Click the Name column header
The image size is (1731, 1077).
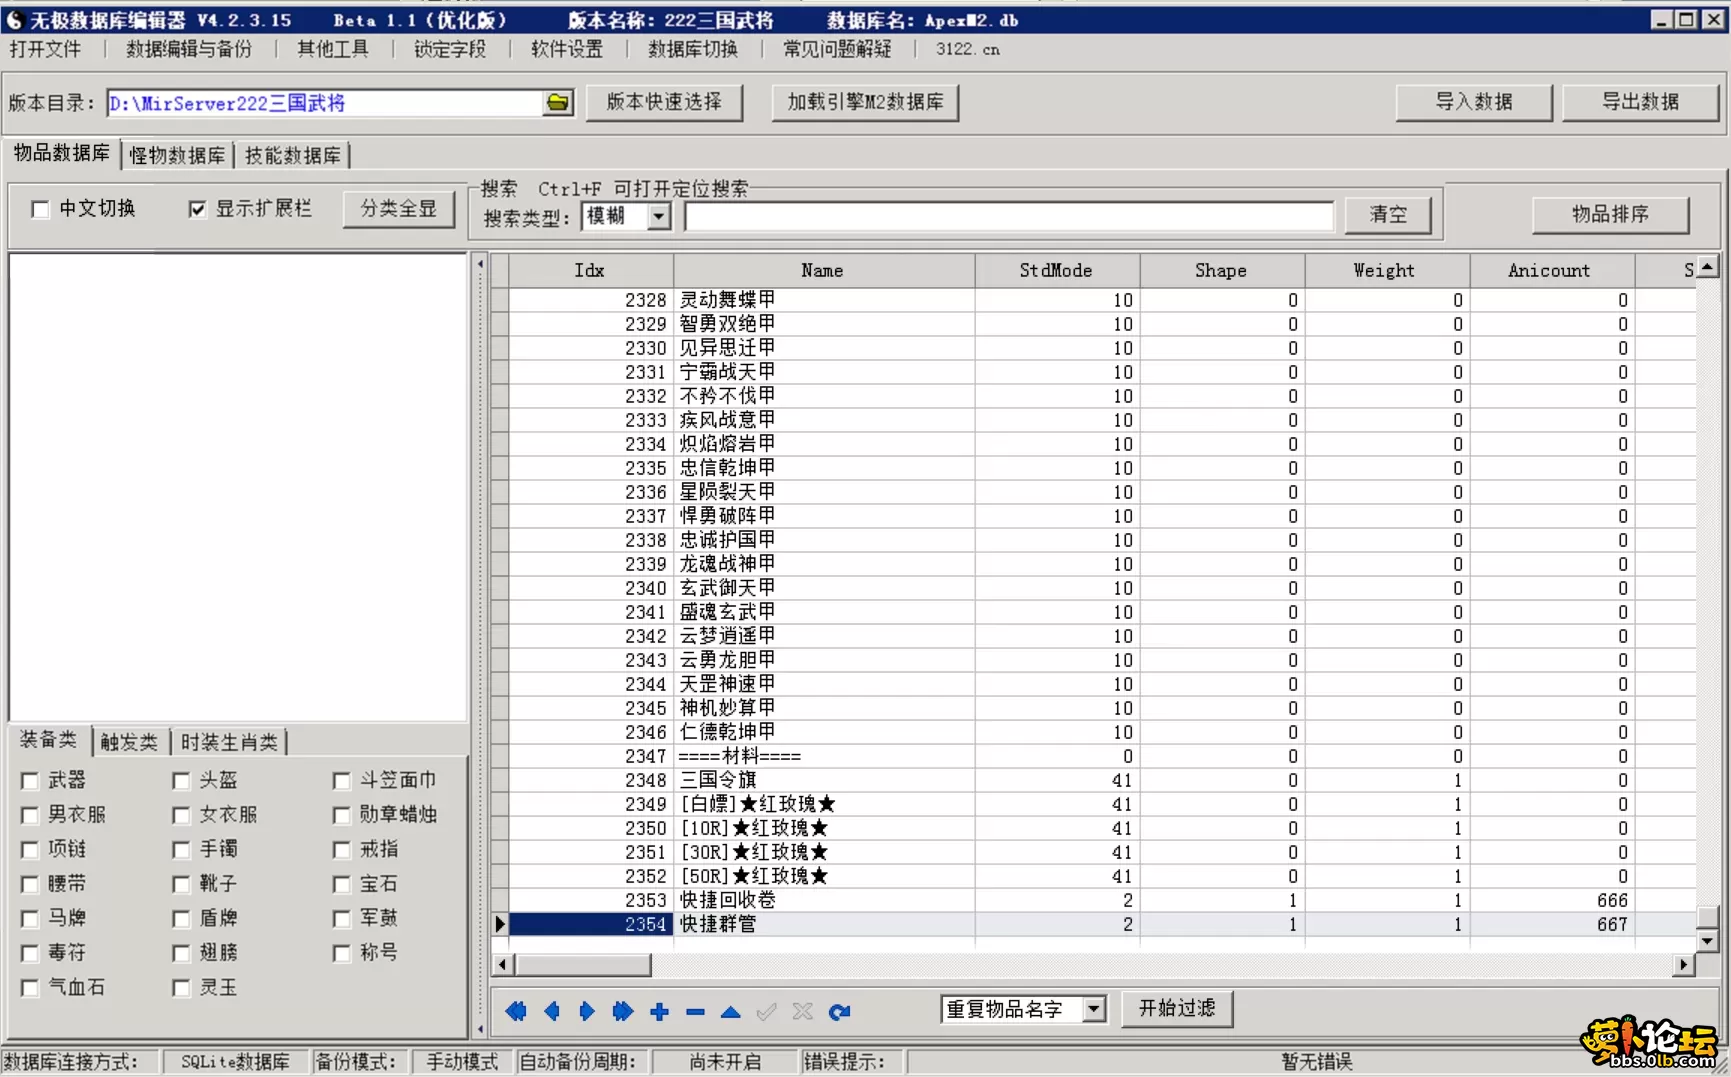click(823, 270)
